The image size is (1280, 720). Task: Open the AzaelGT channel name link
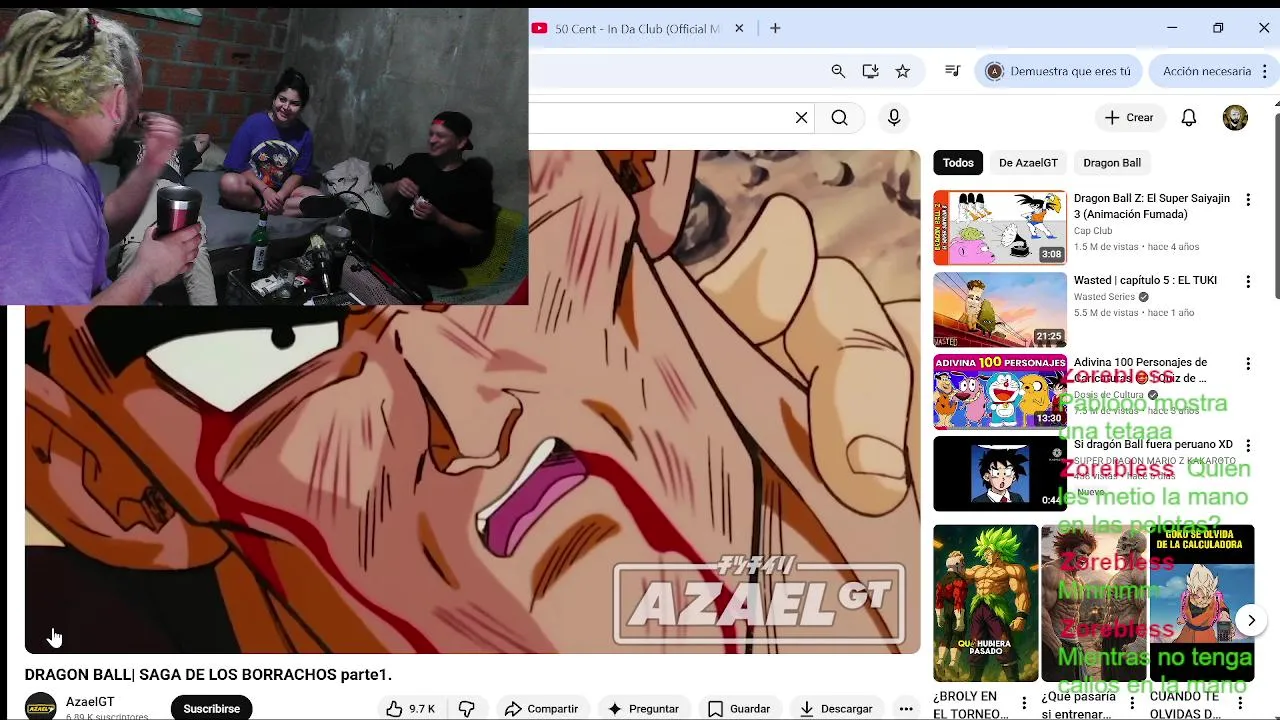(x=90, y=702)
